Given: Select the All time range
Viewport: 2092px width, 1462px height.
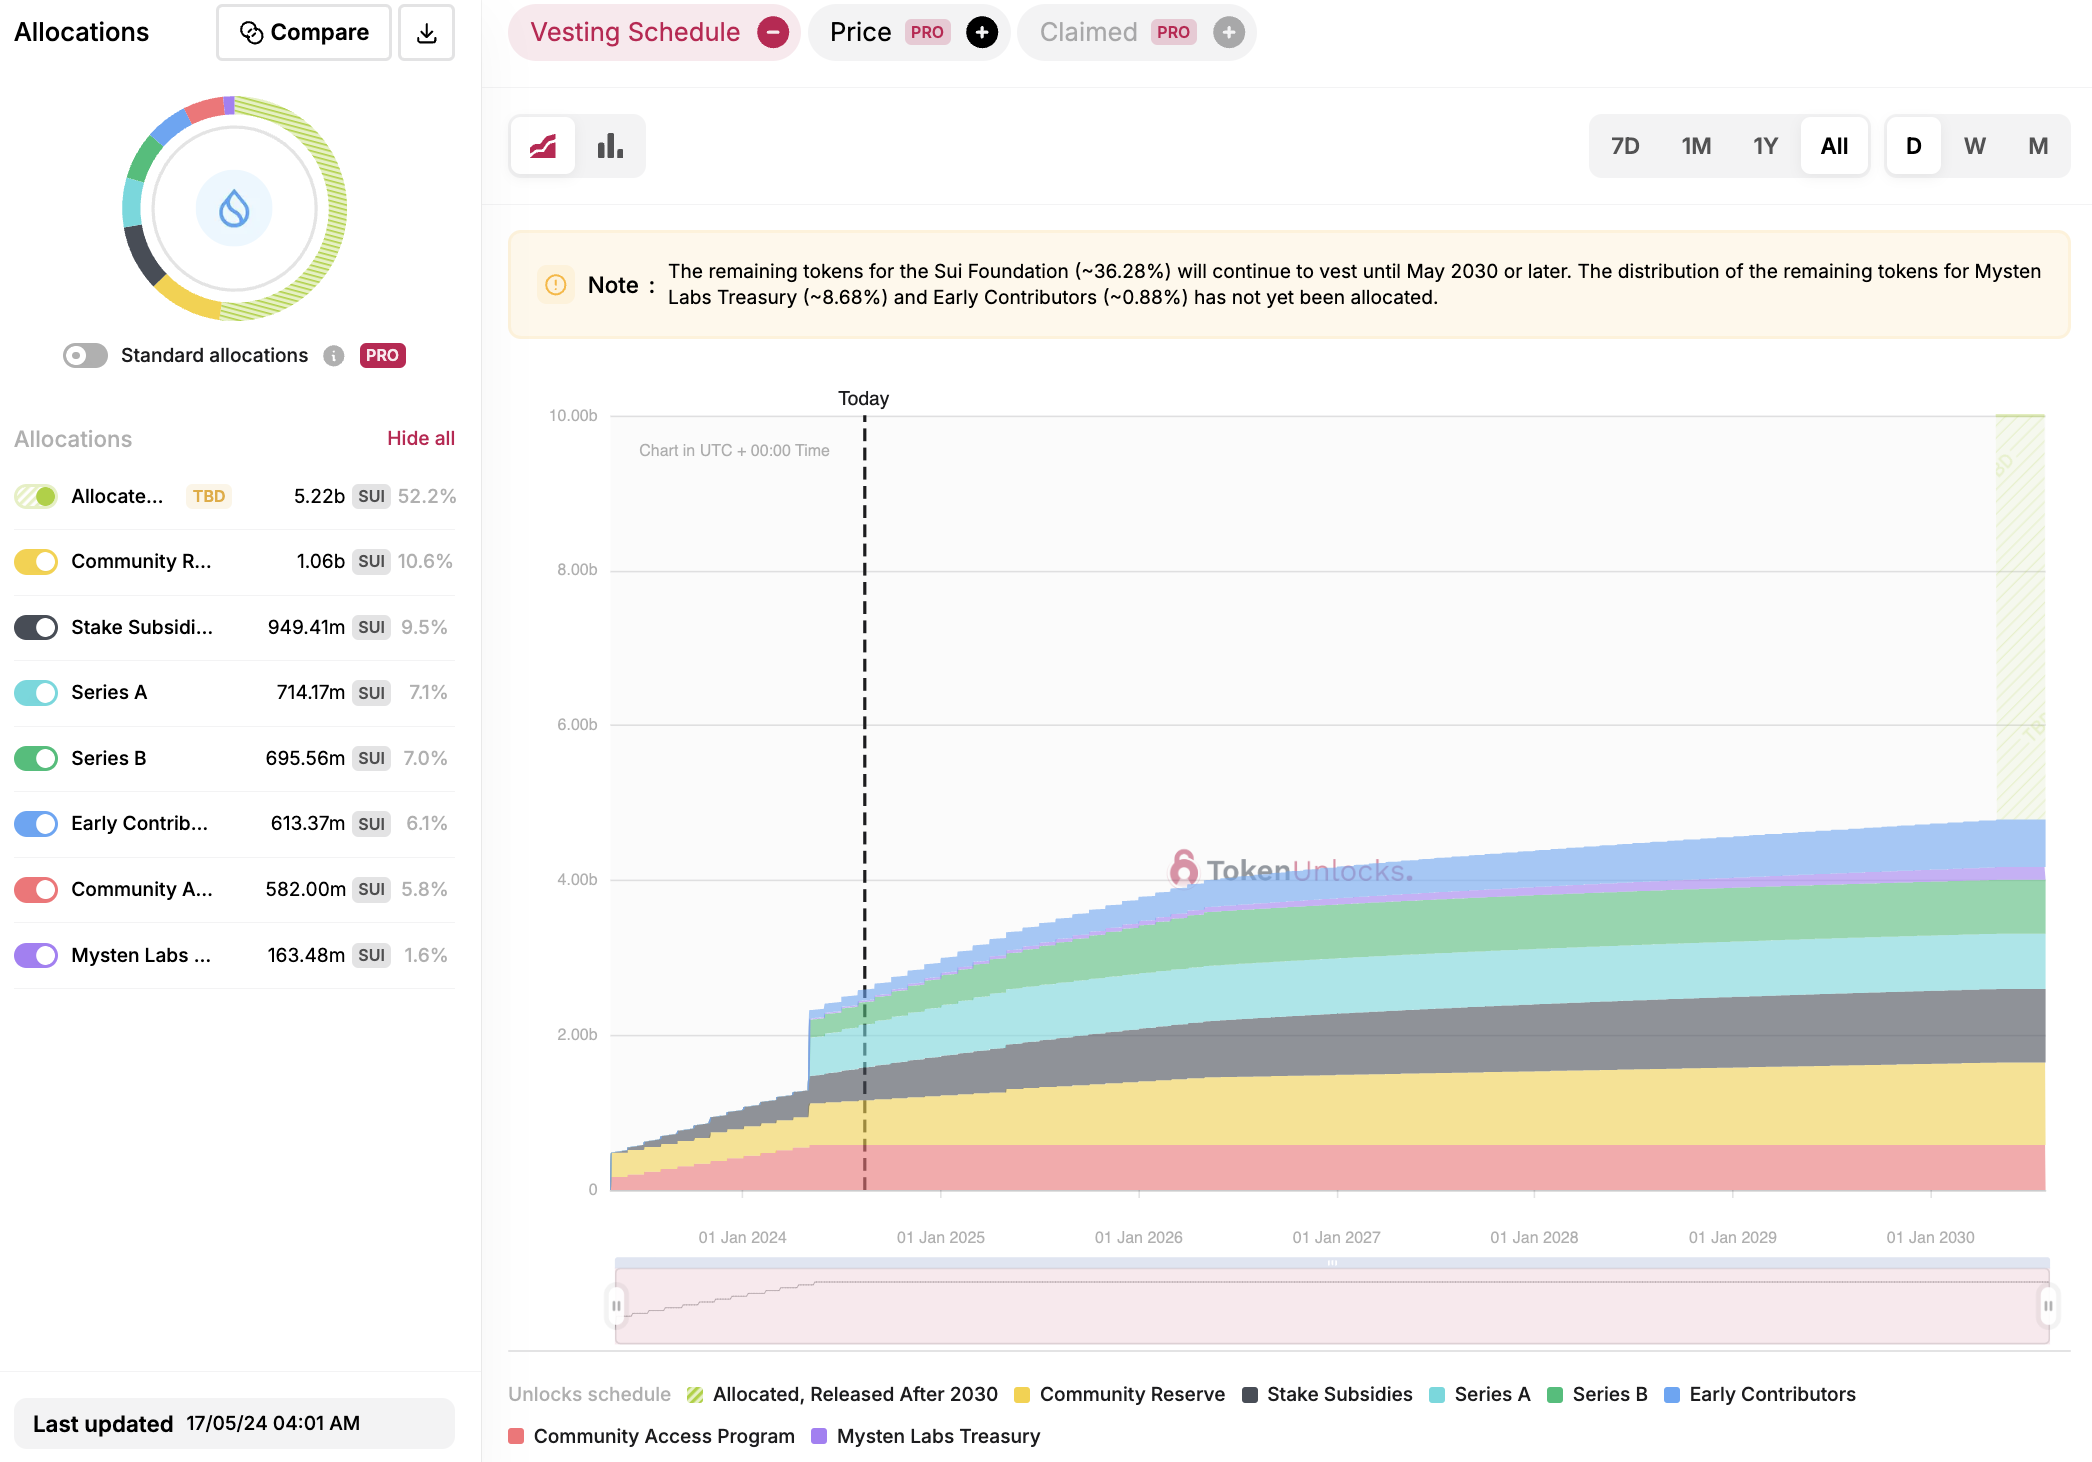Looking at the screenshot, I should 1834,146.
